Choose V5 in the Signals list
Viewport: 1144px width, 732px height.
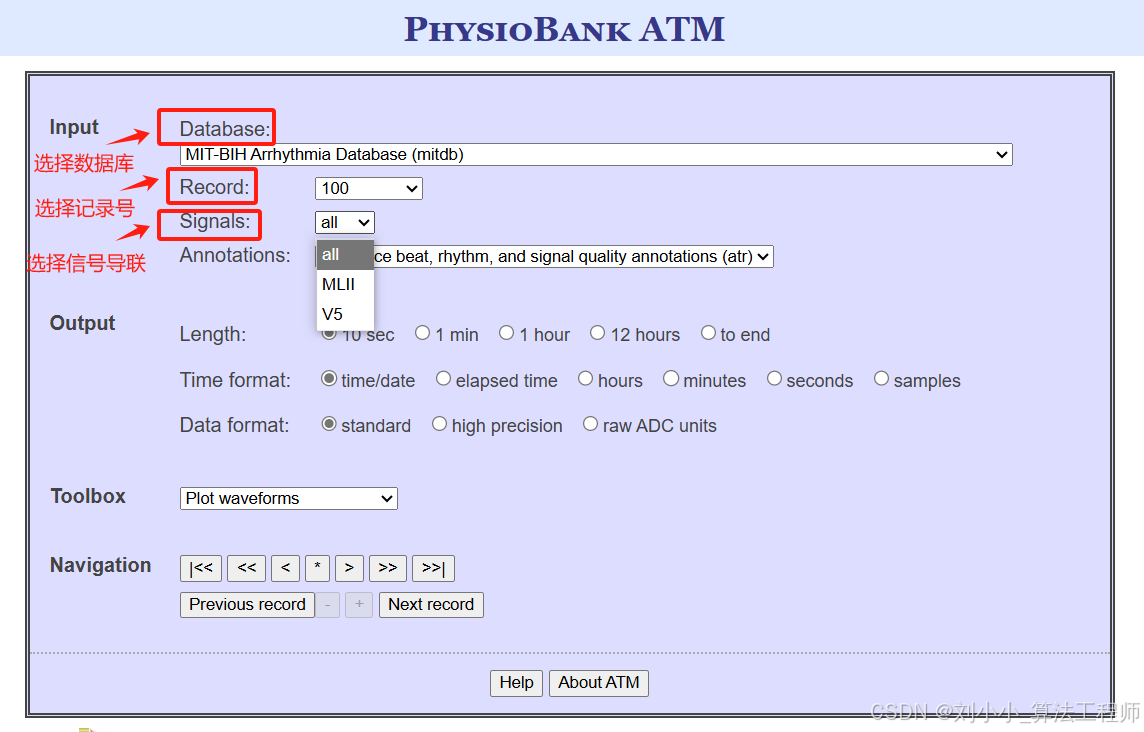tap(345, 315)
